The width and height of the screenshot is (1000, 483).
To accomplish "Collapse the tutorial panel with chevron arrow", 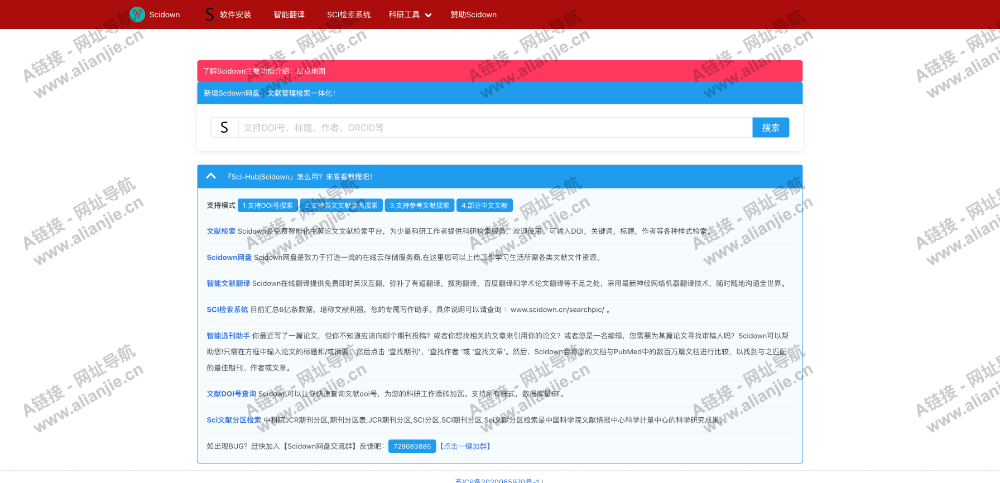I will [x=211, y=176].
